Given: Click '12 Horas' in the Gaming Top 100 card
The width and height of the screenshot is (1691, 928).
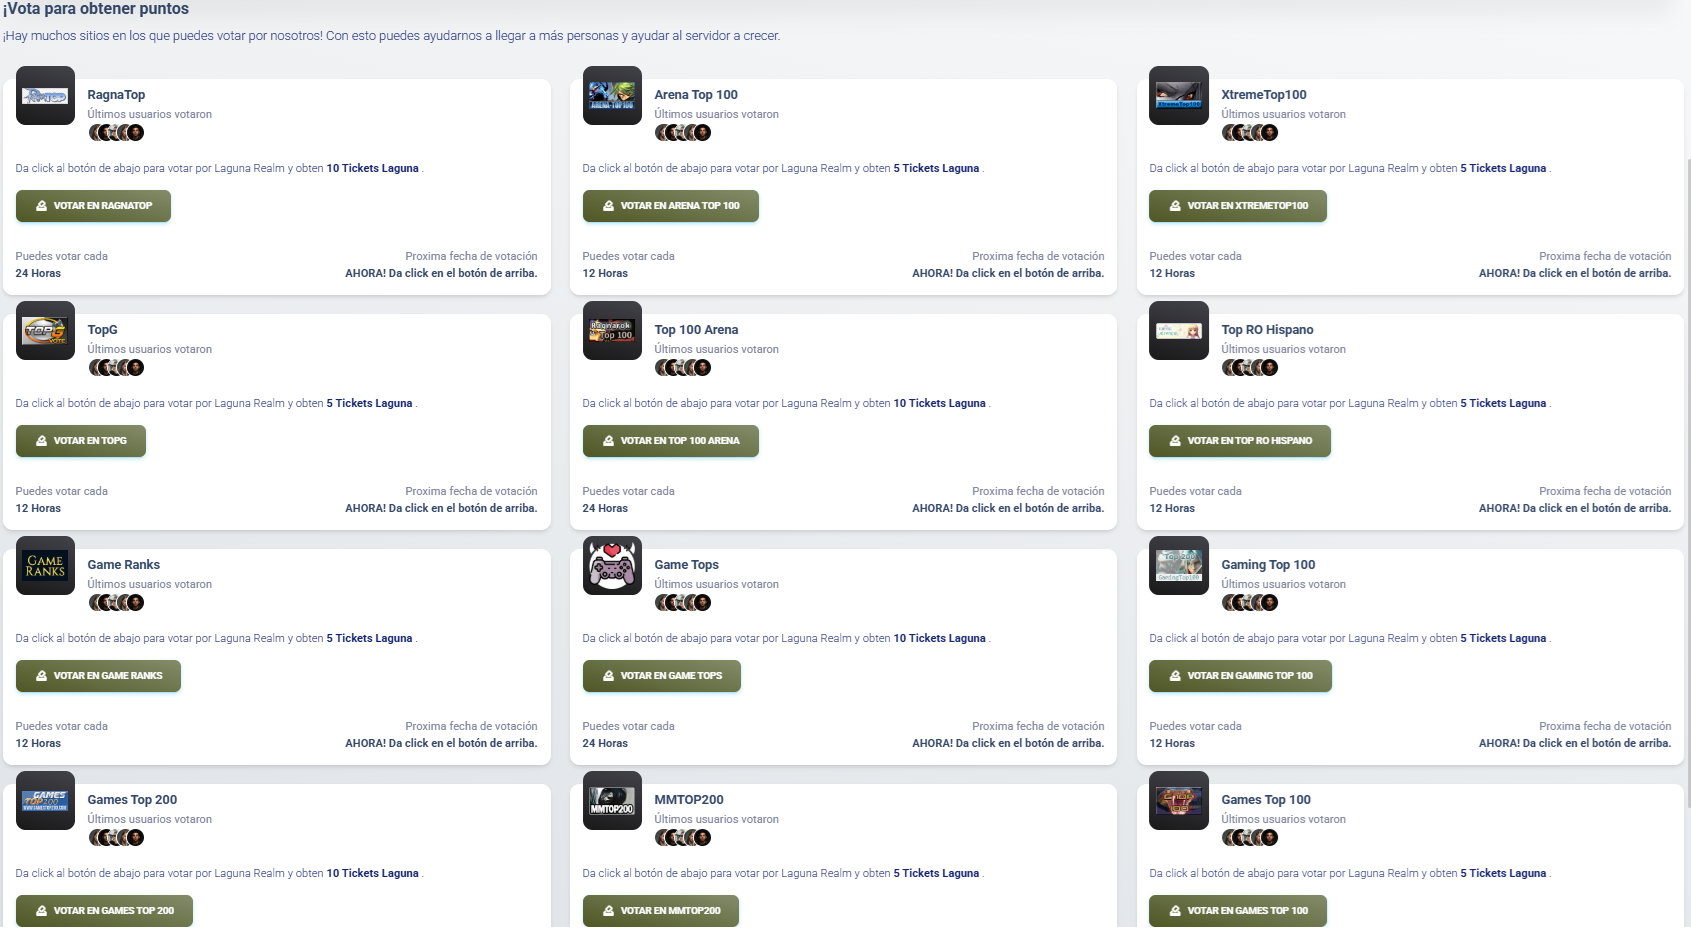Looking at the screenshot, I should pos(1172,743).
